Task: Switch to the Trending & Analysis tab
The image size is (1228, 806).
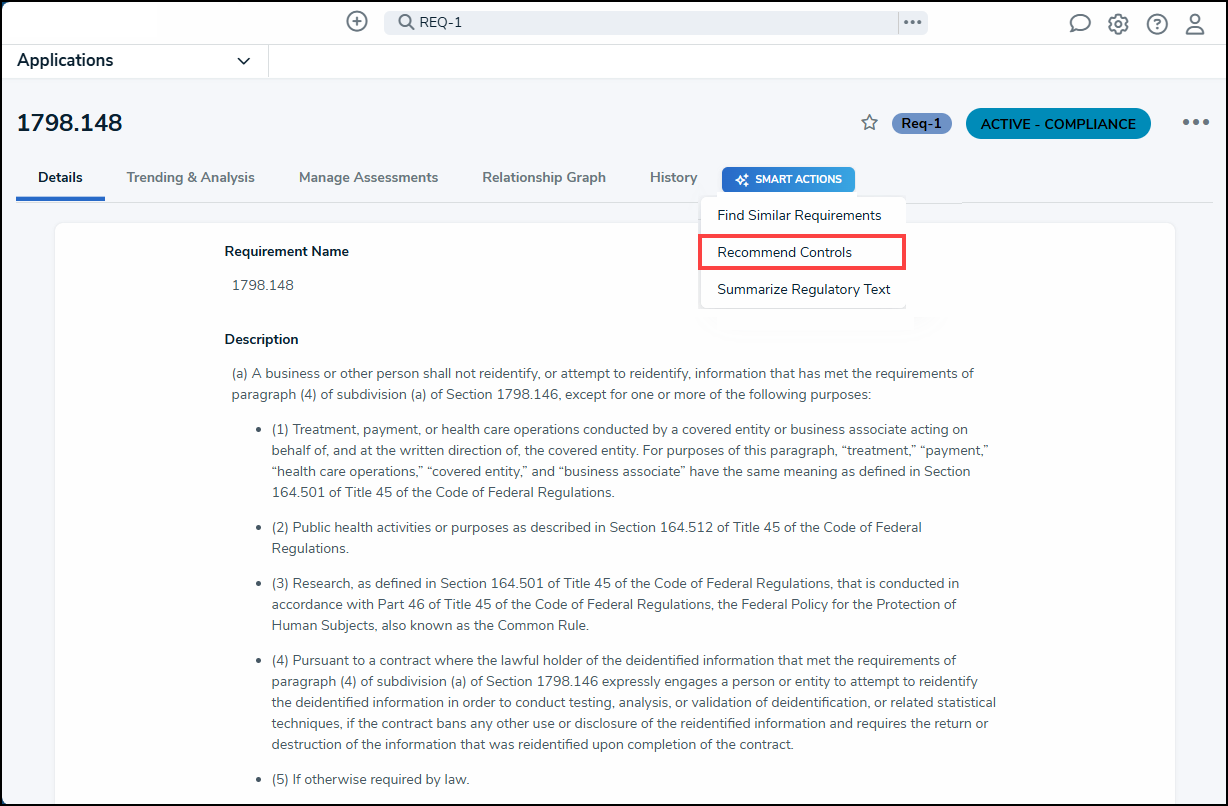Action: [x=190, y=177]
